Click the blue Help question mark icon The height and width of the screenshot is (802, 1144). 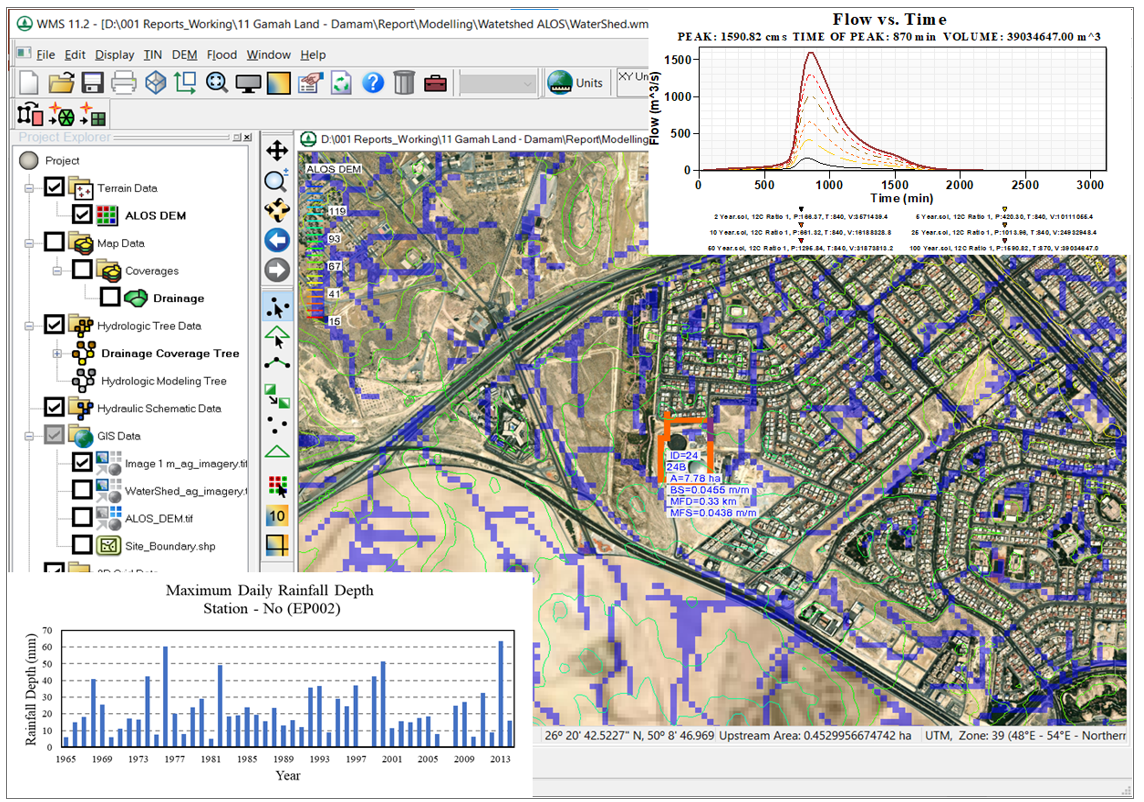point(373,83)
